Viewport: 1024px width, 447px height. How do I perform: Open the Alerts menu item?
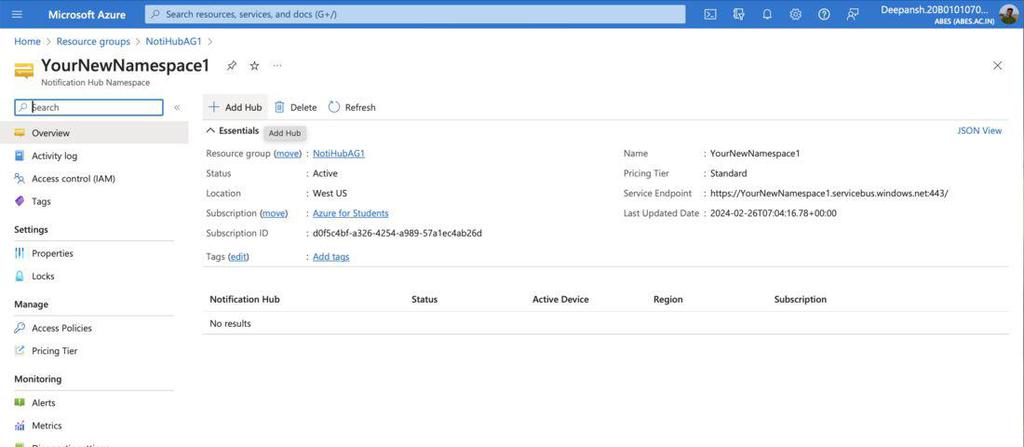point(94,403)
